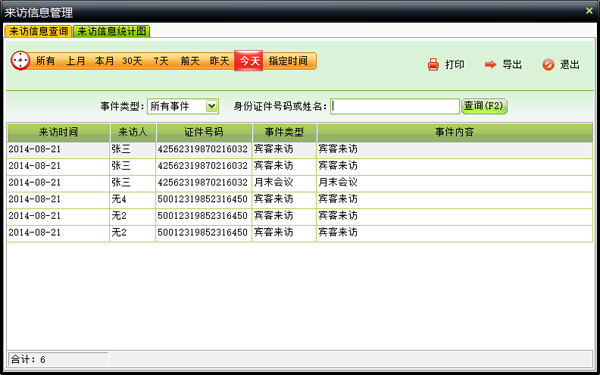Filter records by 上月
Viewport: 600px width, 375px height.
click(76, 61)
